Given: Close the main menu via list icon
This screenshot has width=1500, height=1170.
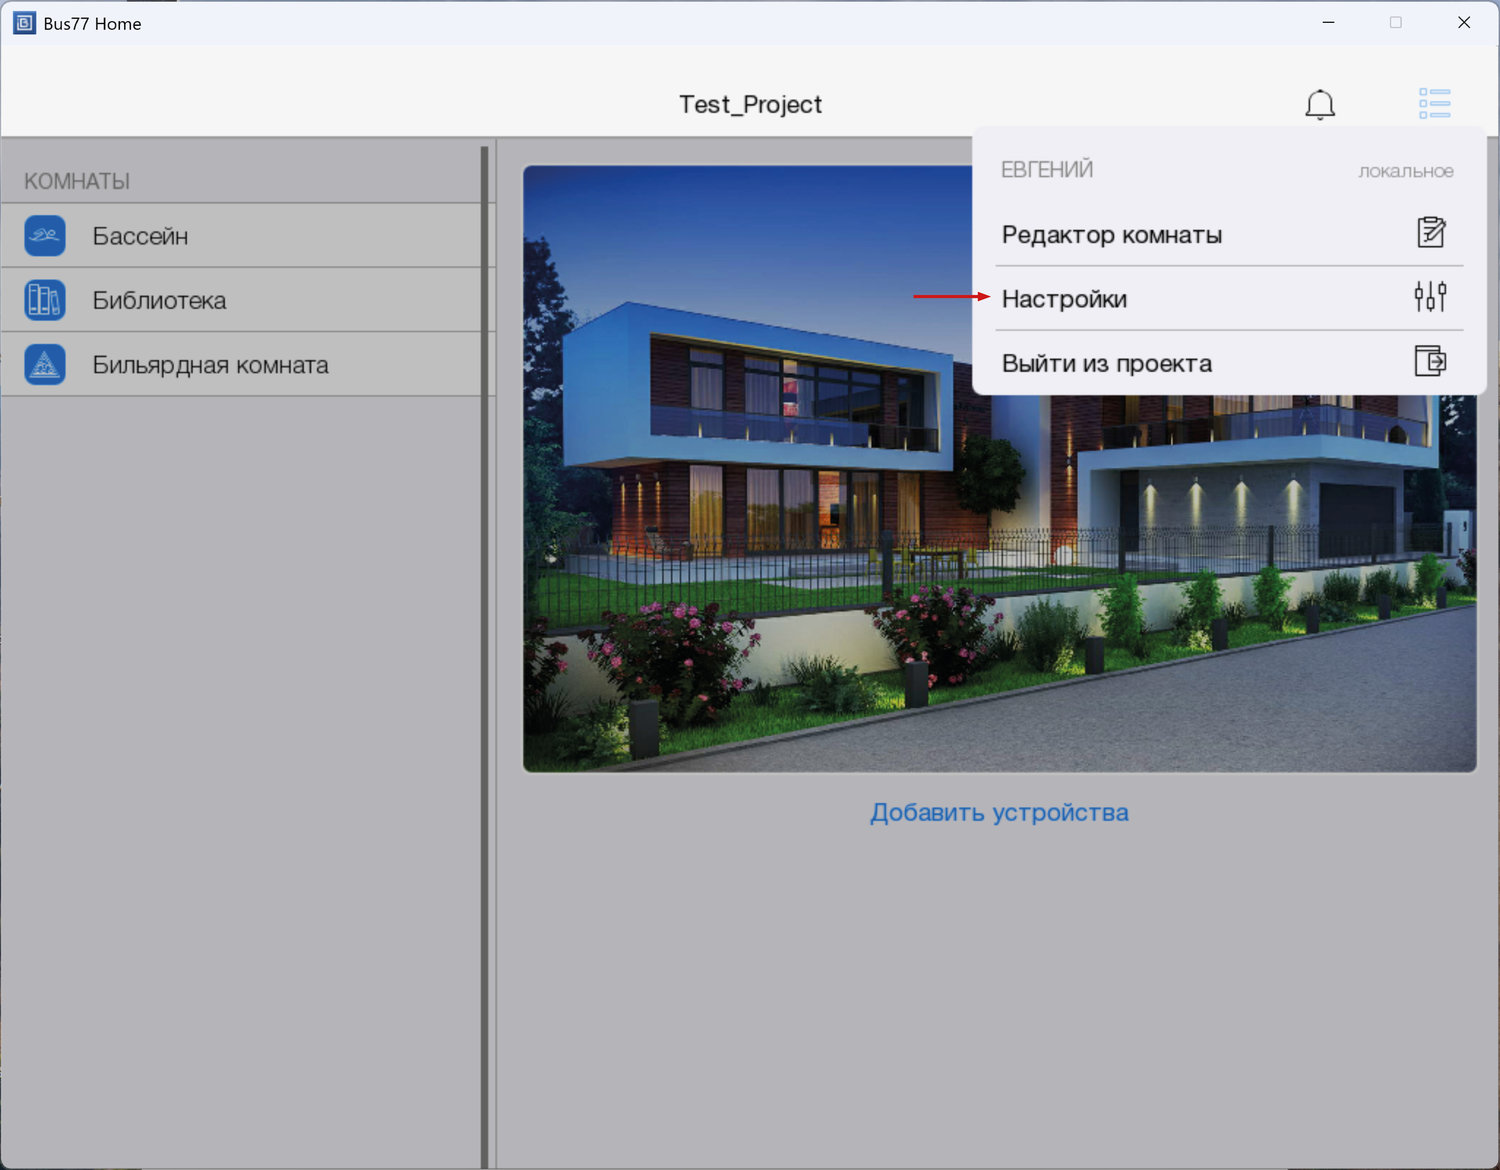Looking at the screenshot, I should click(1434, 103).
